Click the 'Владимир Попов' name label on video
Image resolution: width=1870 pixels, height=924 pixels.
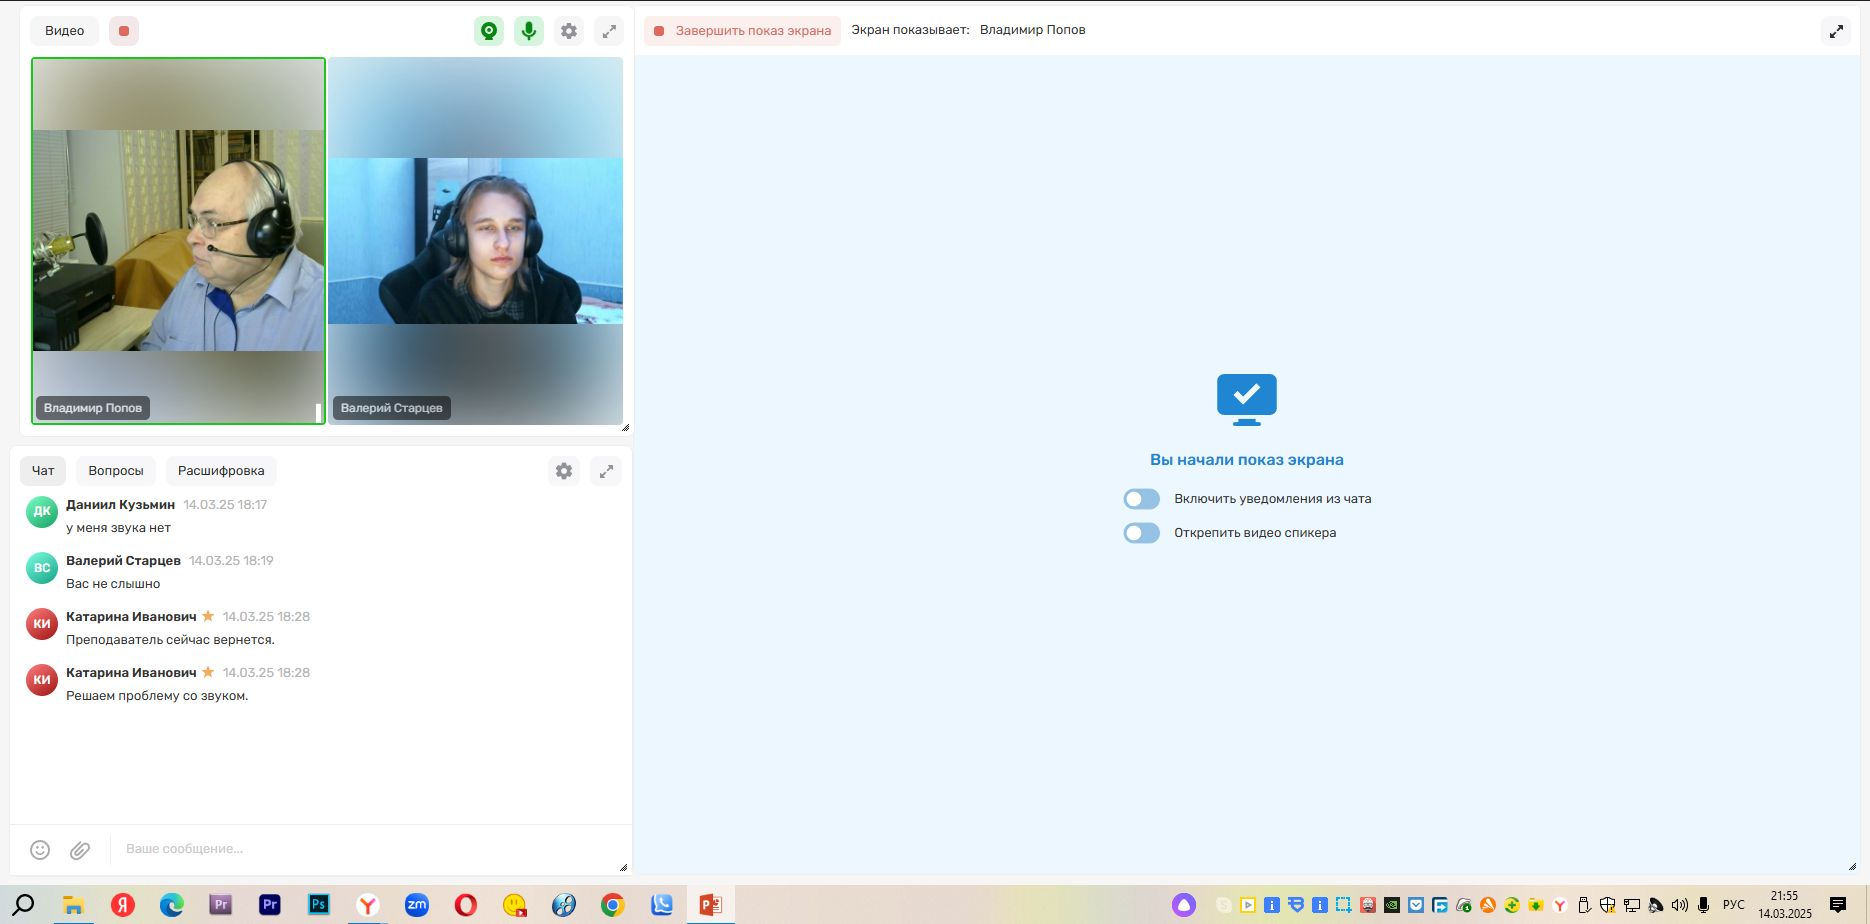(x=93, y=408)
